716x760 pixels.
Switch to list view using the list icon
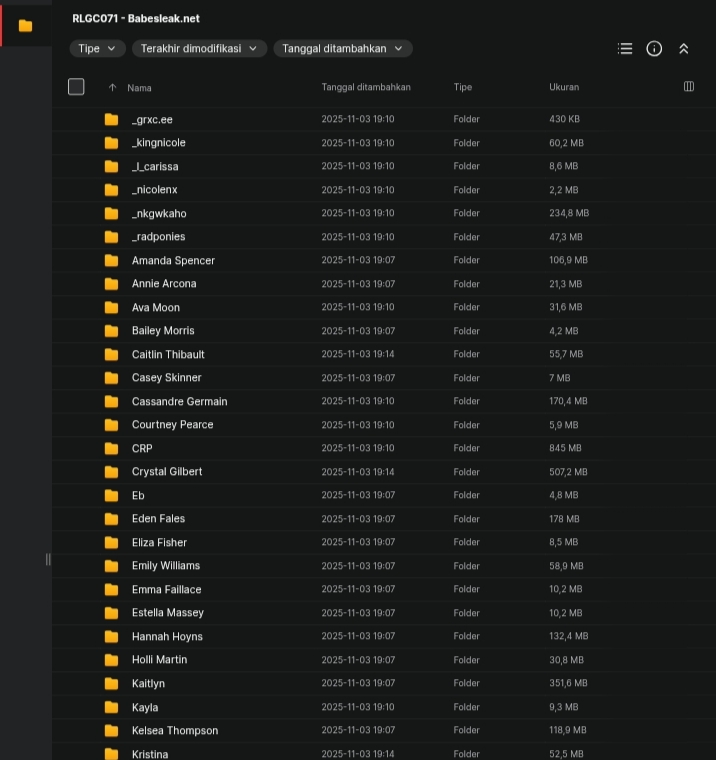click(625, 48)
